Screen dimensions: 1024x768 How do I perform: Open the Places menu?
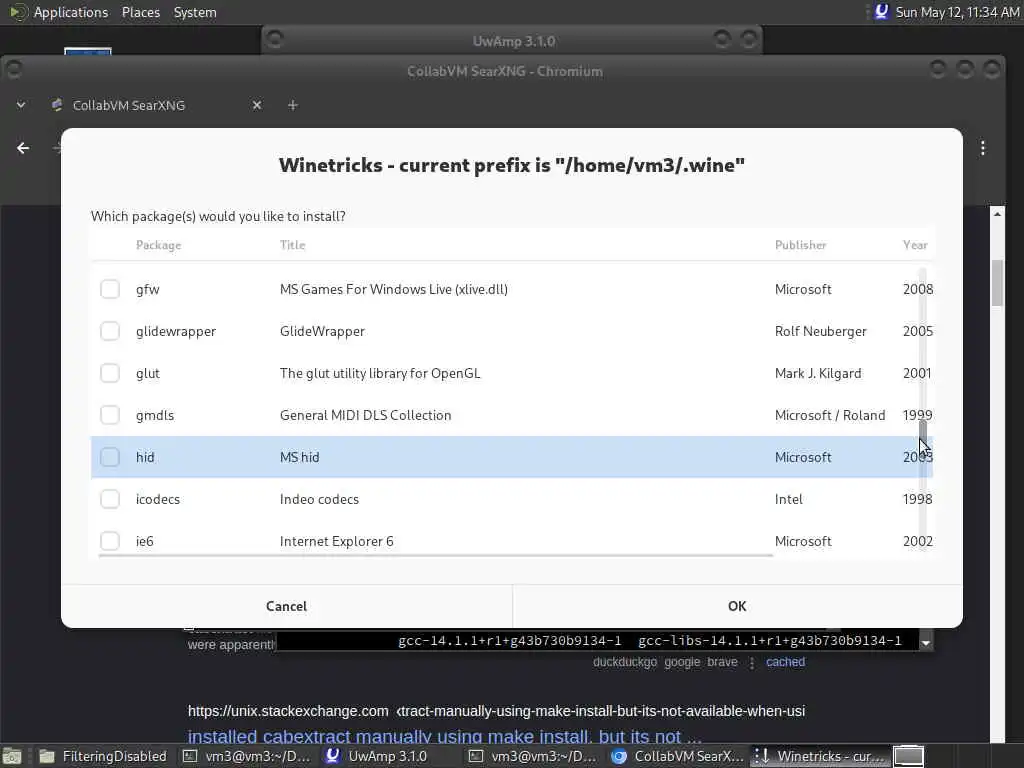pos(140,12)
